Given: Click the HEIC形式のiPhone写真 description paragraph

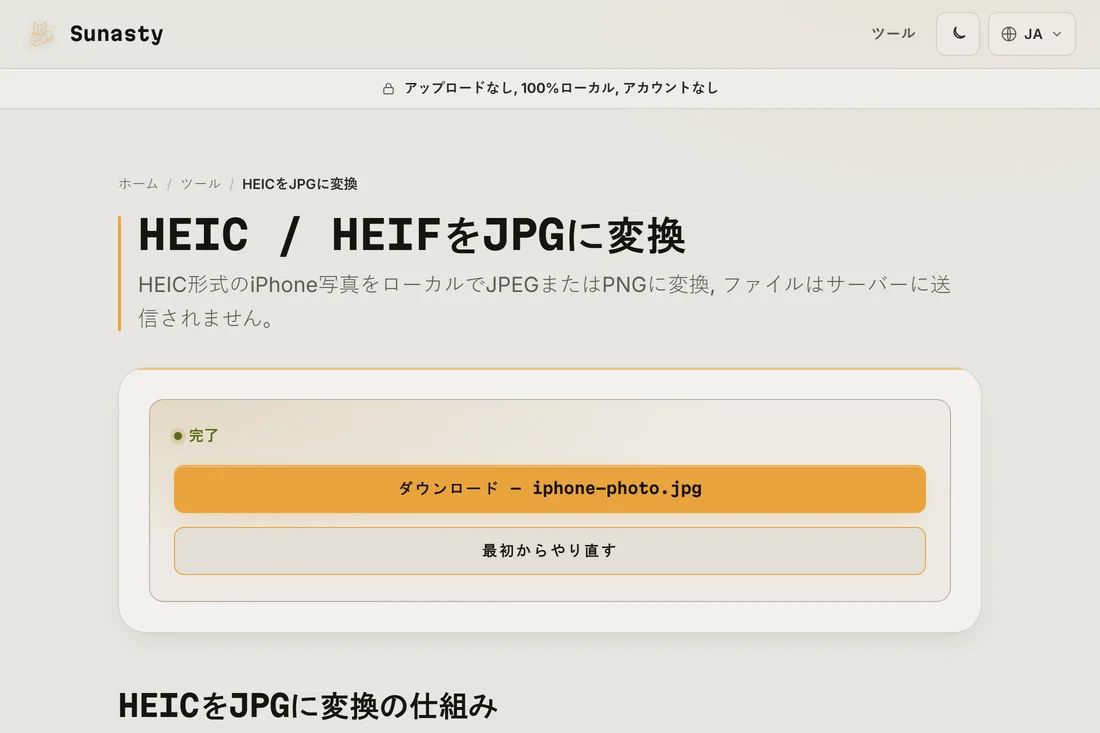Looking at the screenshot, I should [x=544, y=301].
